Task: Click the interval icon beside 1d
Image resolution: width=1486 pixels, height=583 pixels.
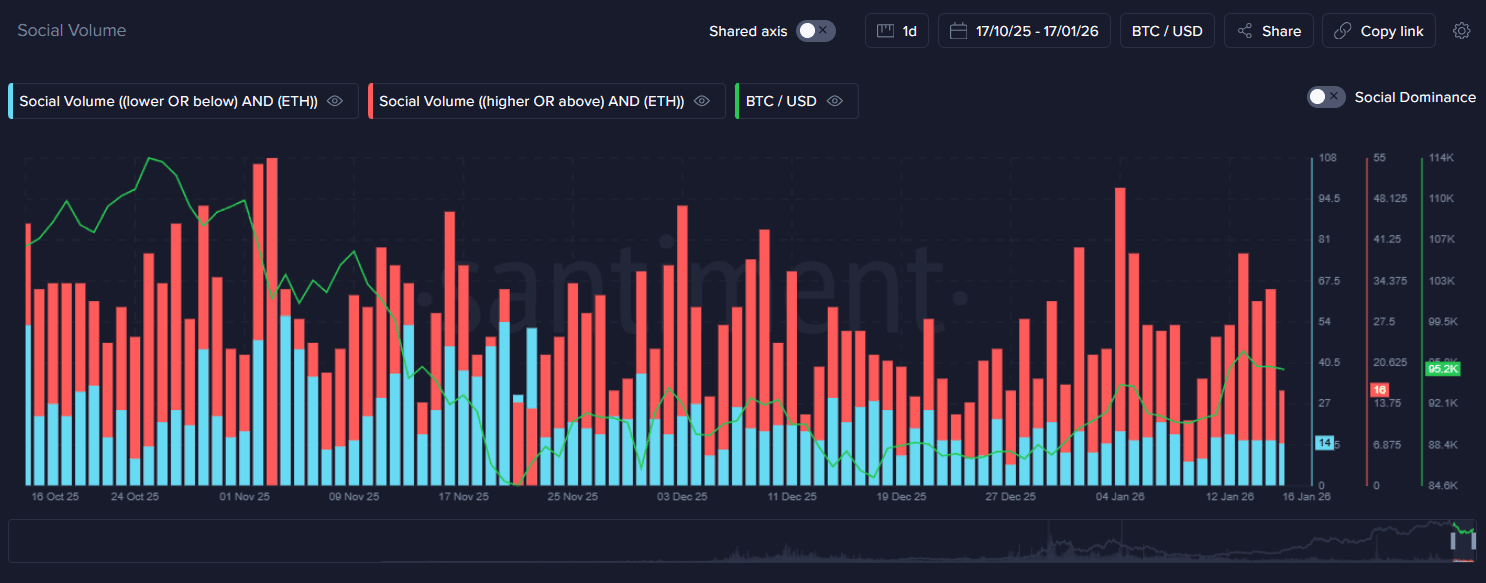Action: click(884, 31)
